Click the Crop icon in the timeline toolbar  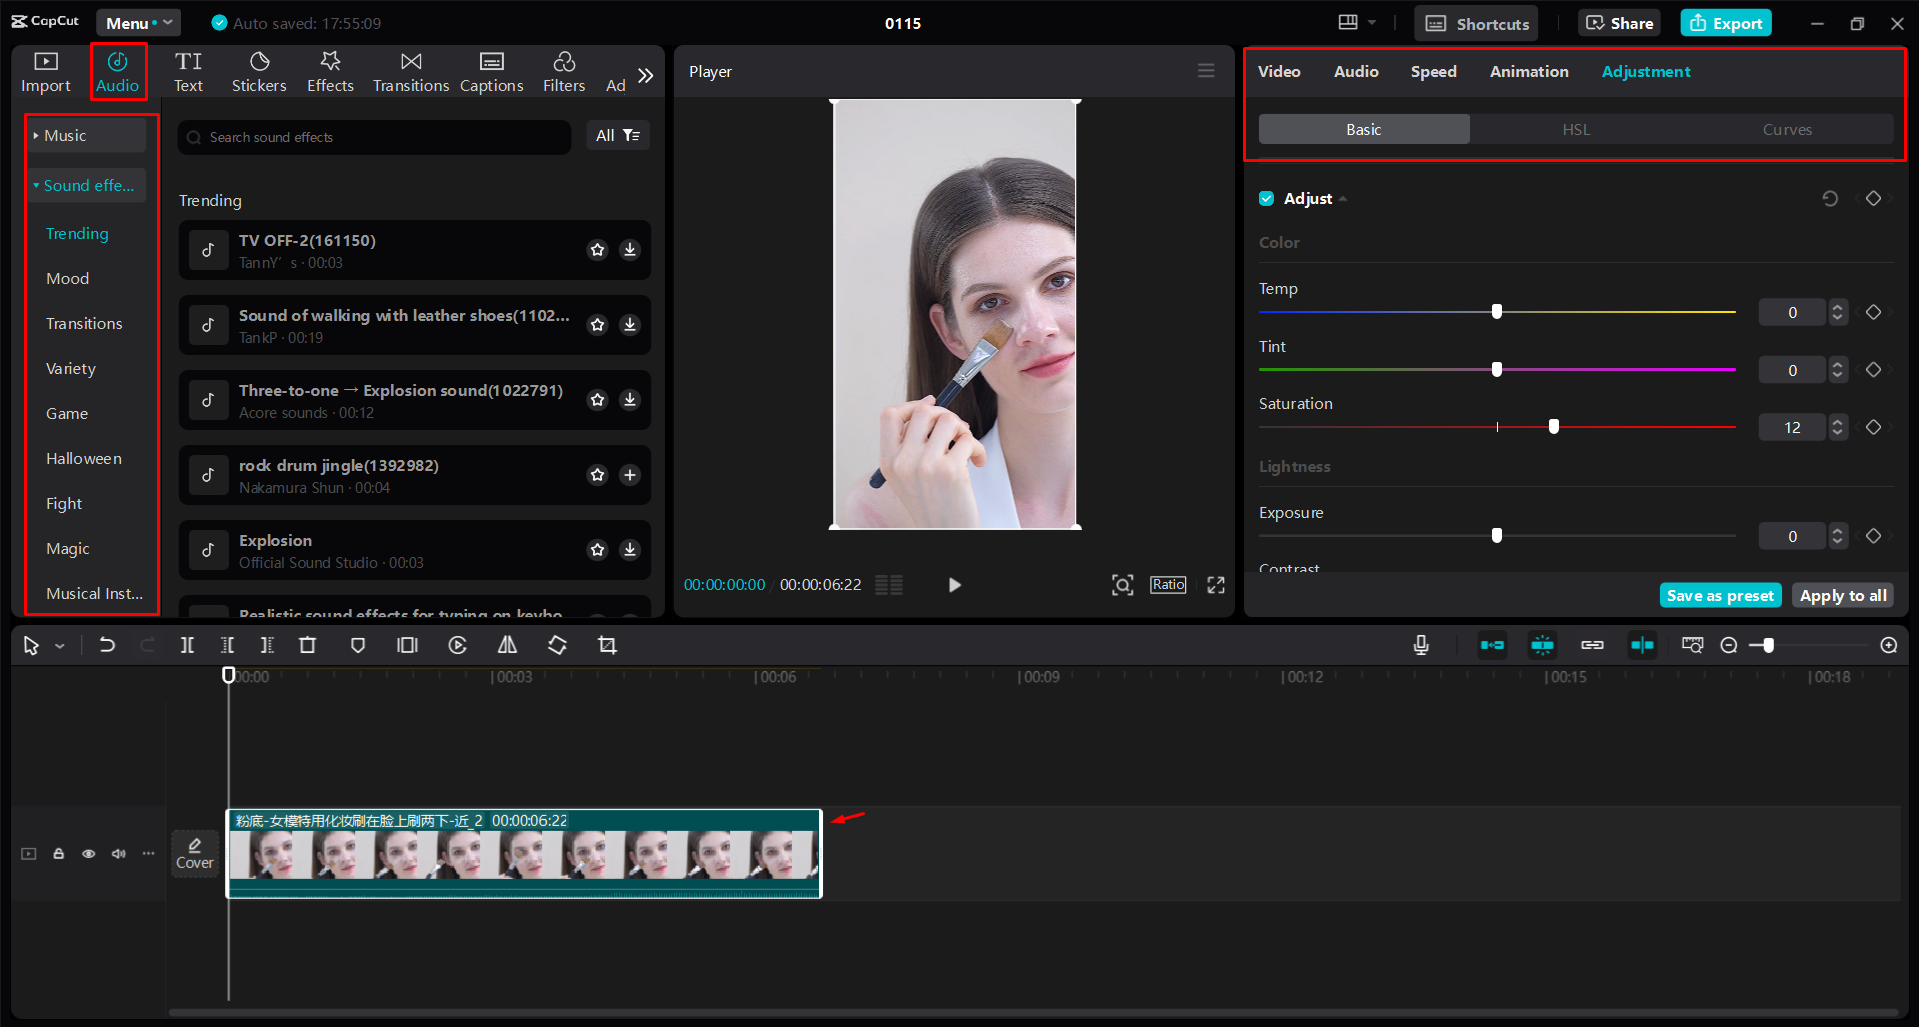pyautogui.click(x=607, y=645)
